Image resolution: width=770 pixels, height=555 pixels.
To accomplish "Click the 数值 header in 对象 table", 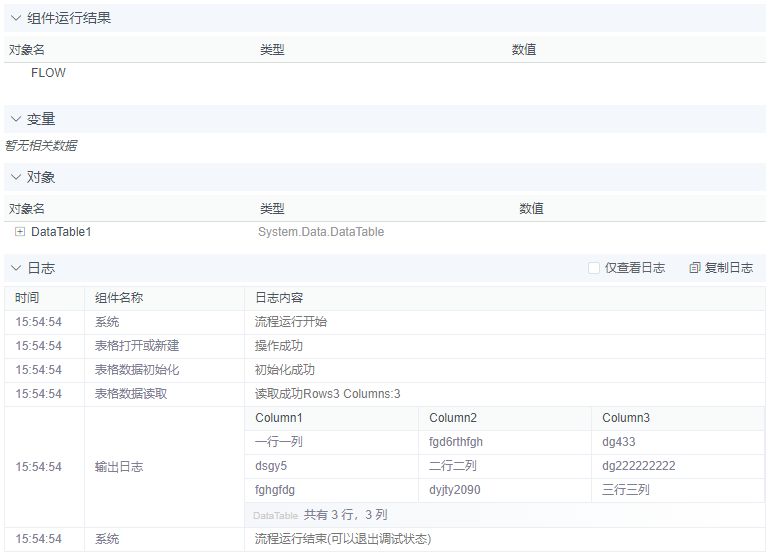I will pos(531,209).
